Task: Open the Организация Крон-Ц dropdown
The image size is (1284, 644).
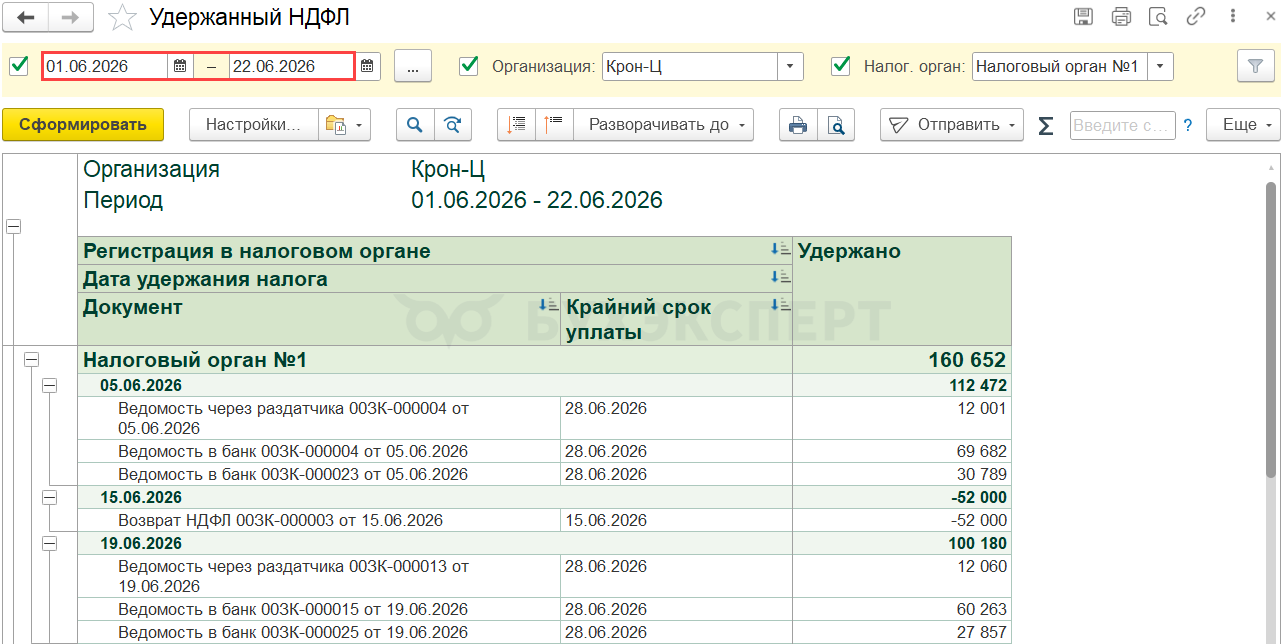Action: (791, 66)
